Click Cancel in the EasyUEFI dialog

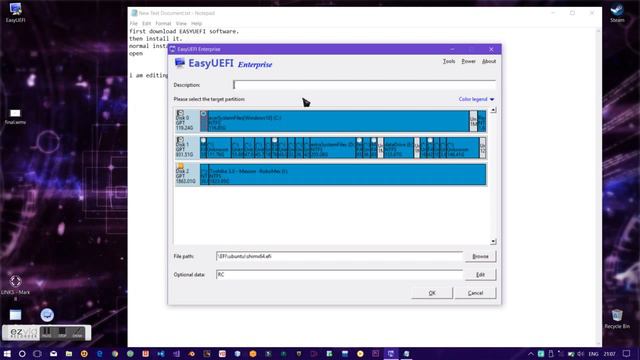tap(475, 293)
